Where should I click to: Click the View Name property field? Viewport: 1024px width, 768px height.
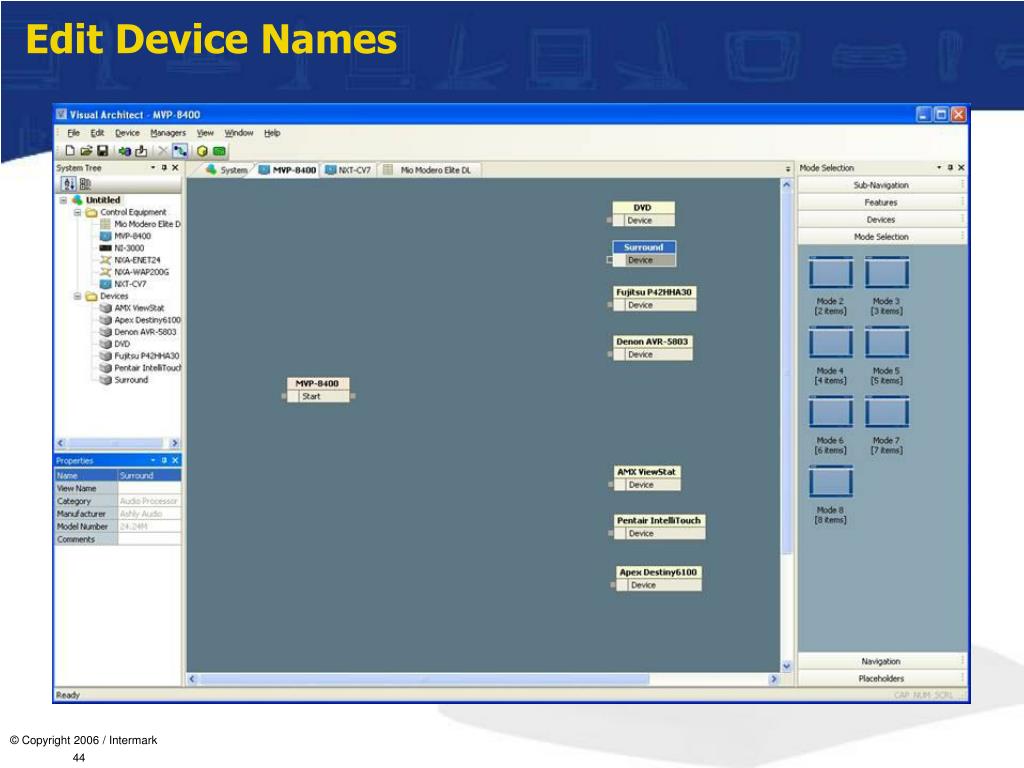pyautogui.click(x=150, y=488)
